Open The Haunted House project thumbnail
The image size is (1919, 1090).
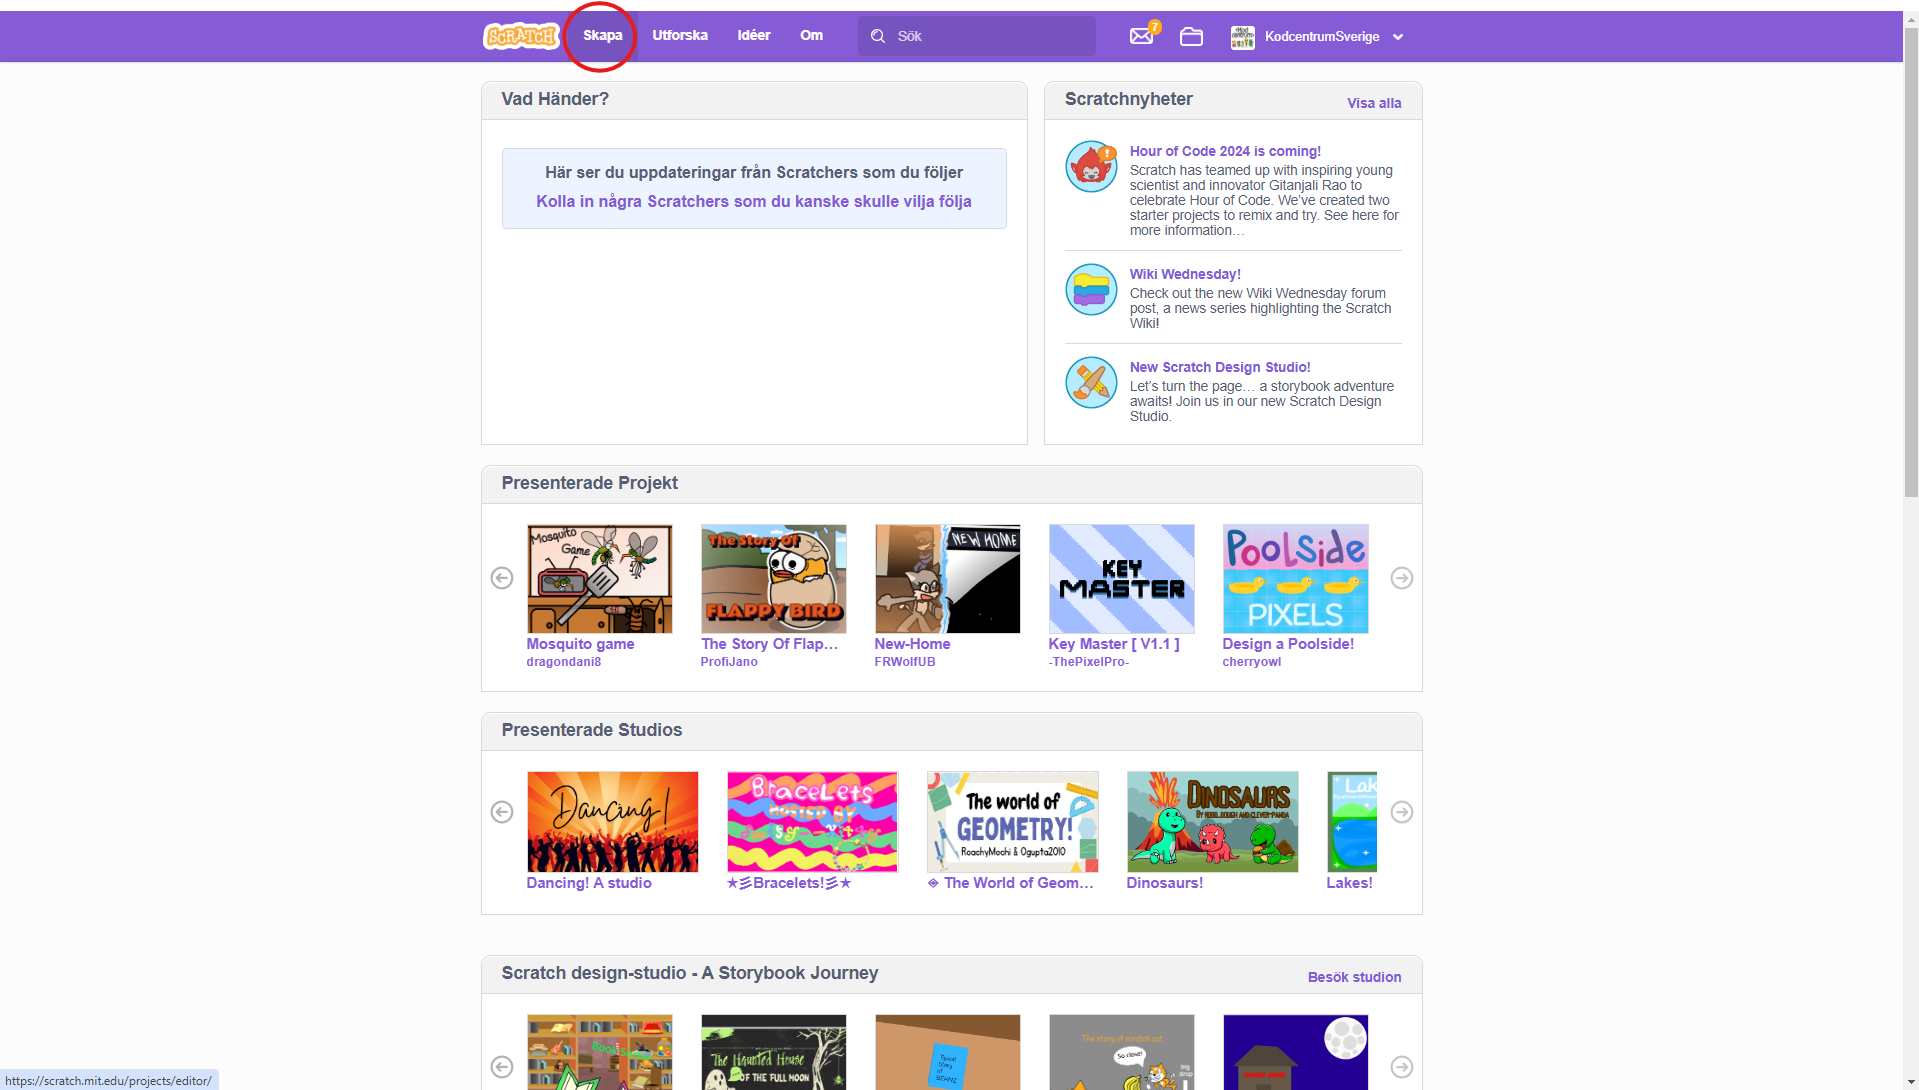(773, 1052)
